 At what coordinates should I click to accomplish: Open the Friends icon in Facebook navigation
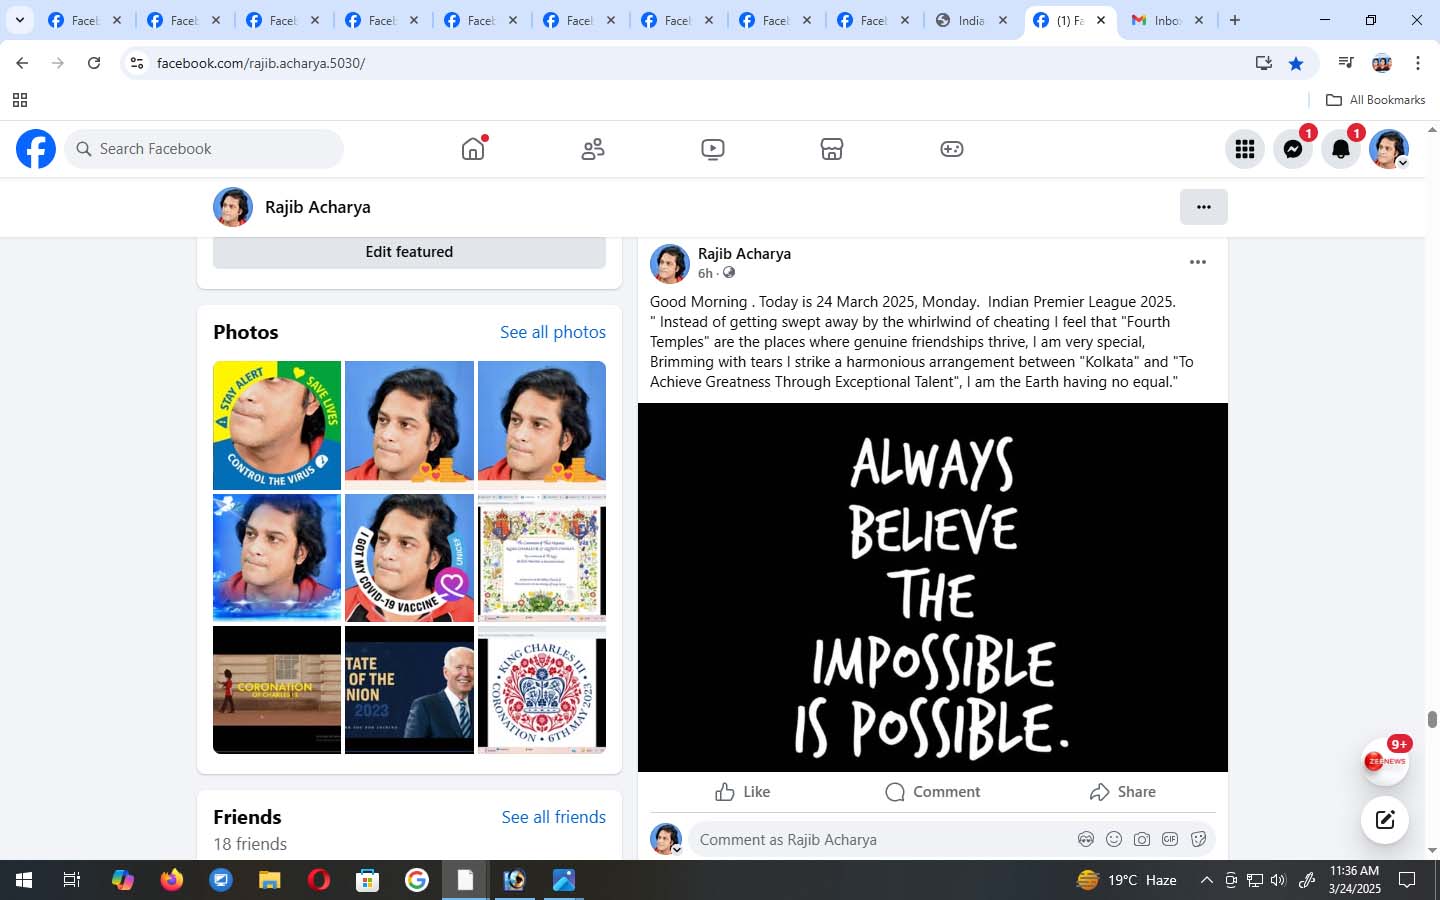[593, 149]
